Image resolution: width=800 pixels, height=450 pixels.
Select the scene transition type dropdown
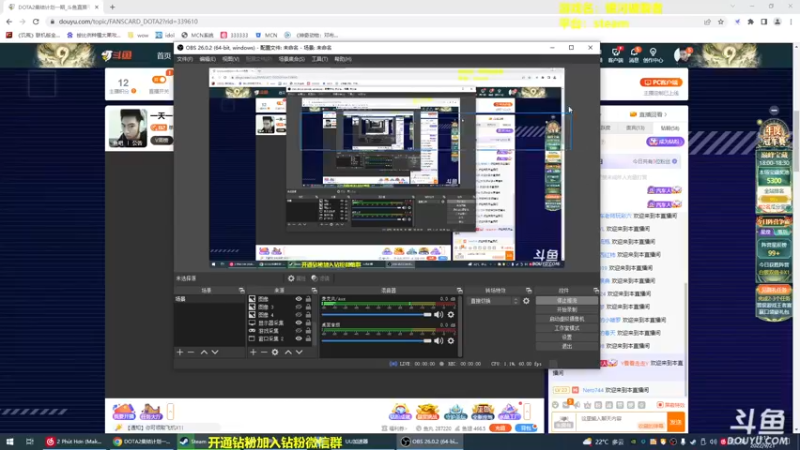tap(494, 301)
